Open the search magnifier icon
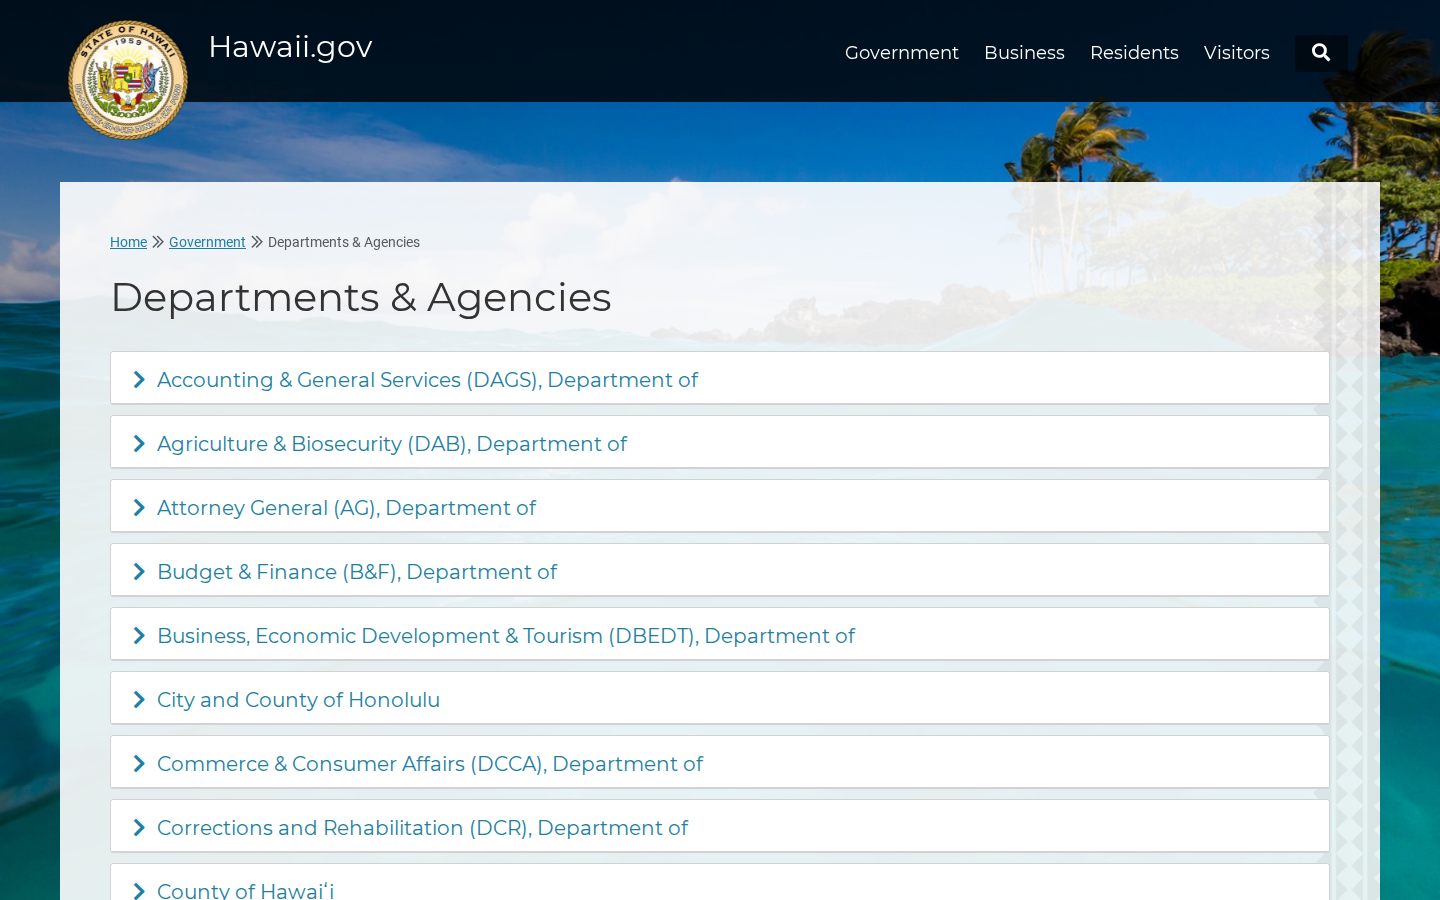The width and height of the screenshot is (1440, 900). point(1321,53)
